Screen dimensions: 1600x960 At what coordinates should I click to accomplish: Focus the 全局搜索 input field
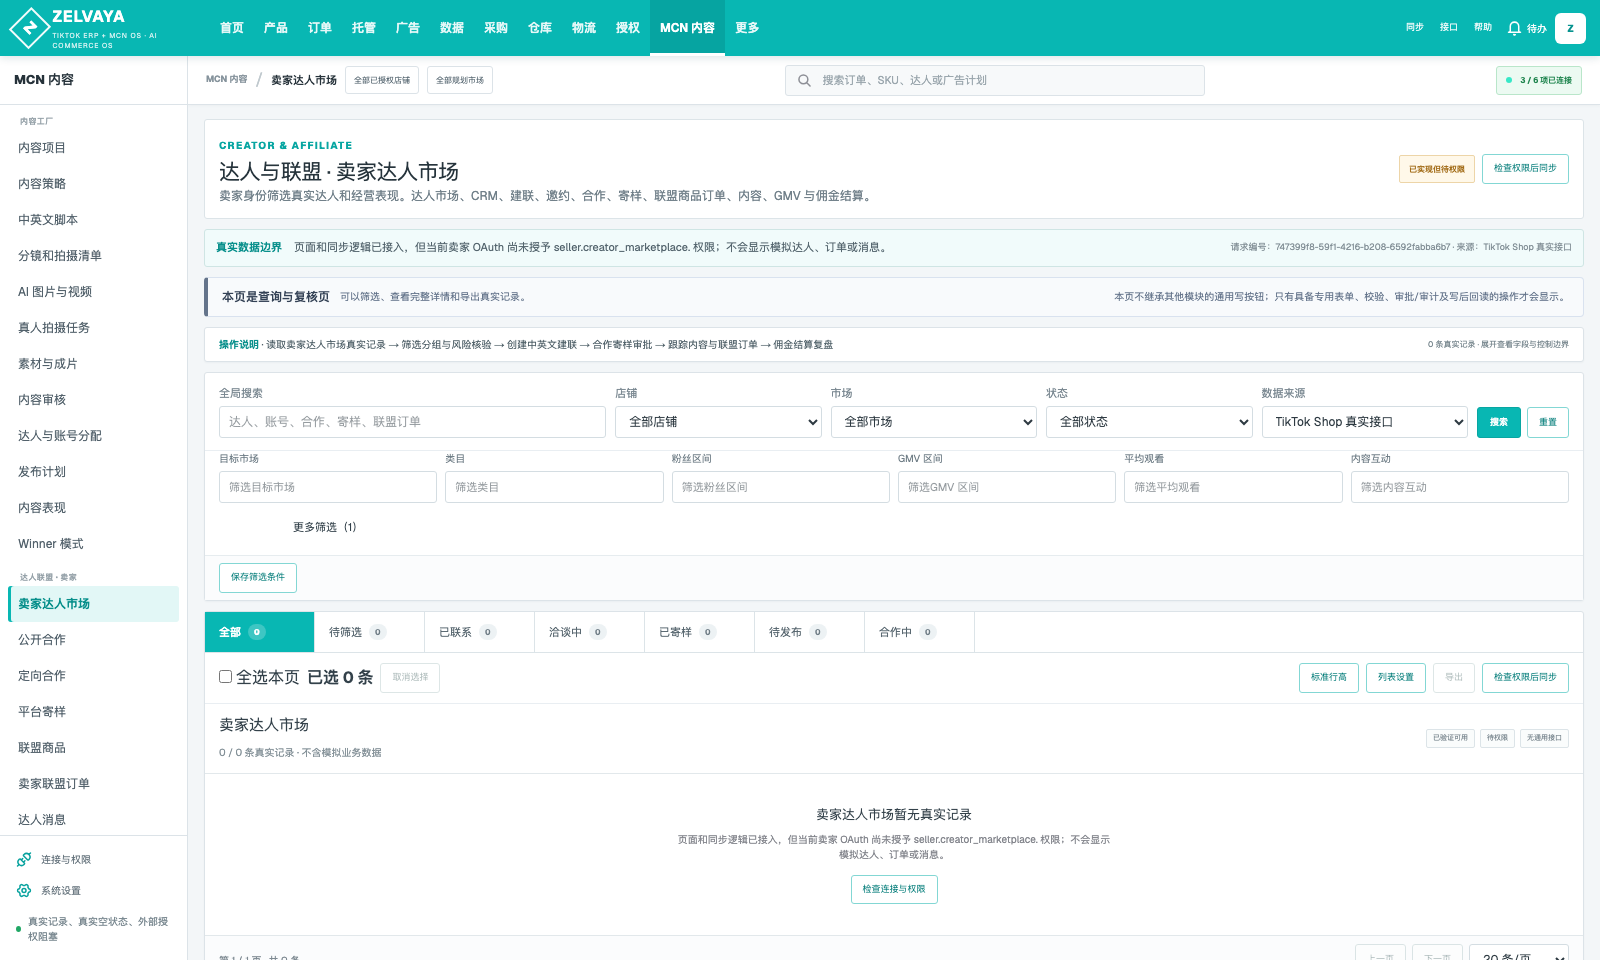pyautogui.click(x=412, y=422)
